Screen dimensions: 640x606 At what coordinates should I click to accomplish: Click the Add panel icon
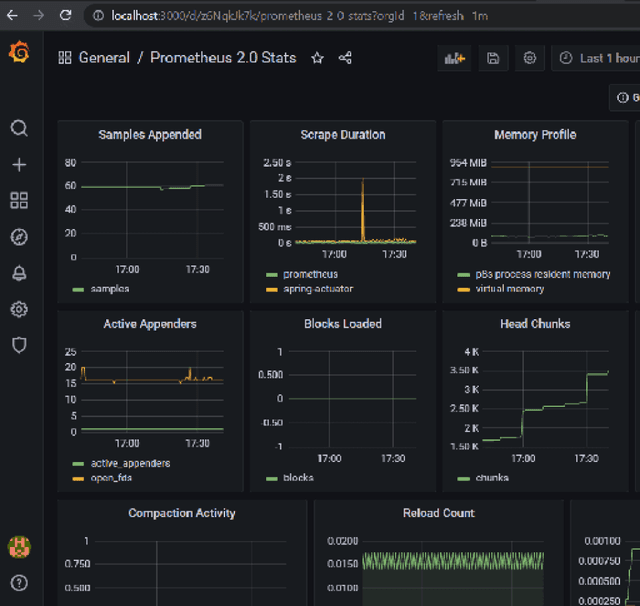(454, 58)
